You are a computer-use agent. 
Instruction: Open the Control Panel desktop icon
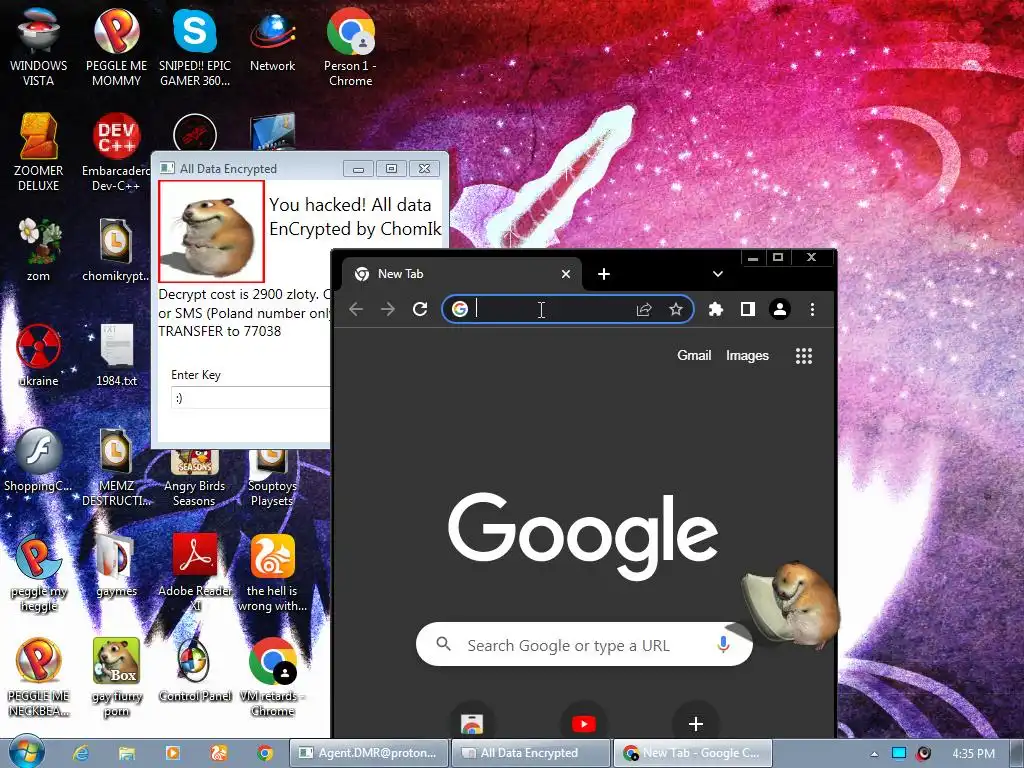195,669
